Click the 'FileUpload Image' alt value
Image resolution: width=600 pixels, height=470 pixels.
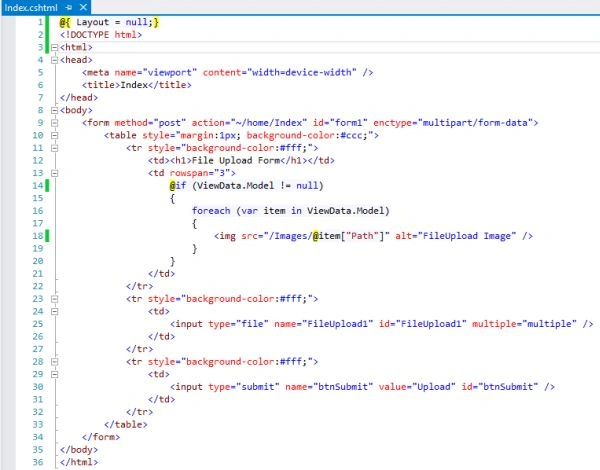[x=469, y=236]
